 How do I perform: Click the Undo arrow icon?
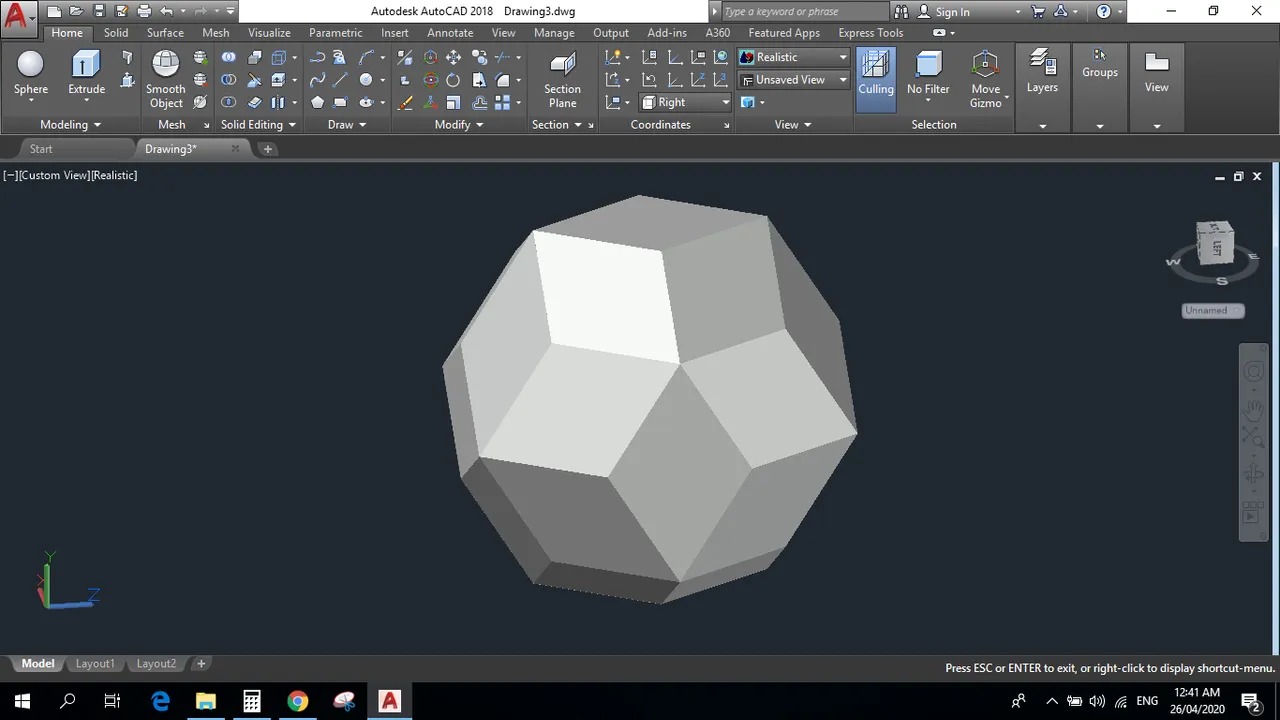coord(167,12)
